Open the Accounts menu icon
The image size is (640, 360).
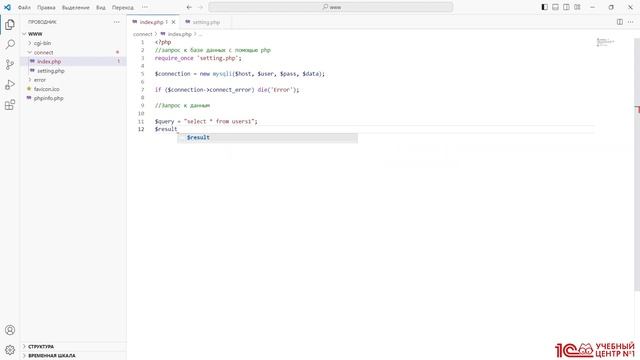click(x=10, y=330)
